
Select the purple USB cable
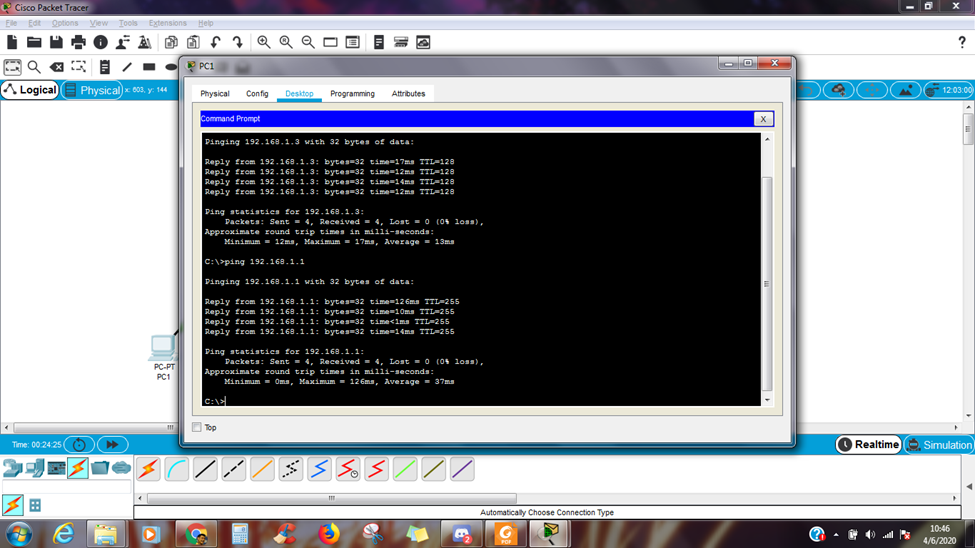click(x=463, y=469)
